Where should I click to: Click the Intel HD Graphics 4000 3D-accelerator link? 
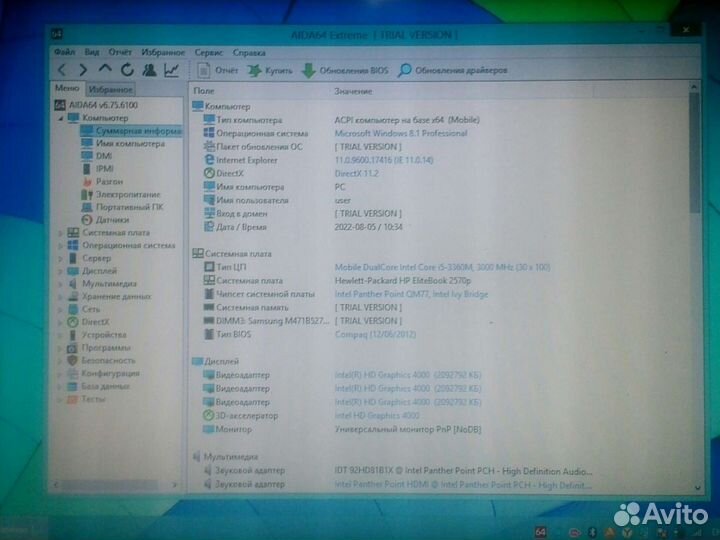point(377,416)
